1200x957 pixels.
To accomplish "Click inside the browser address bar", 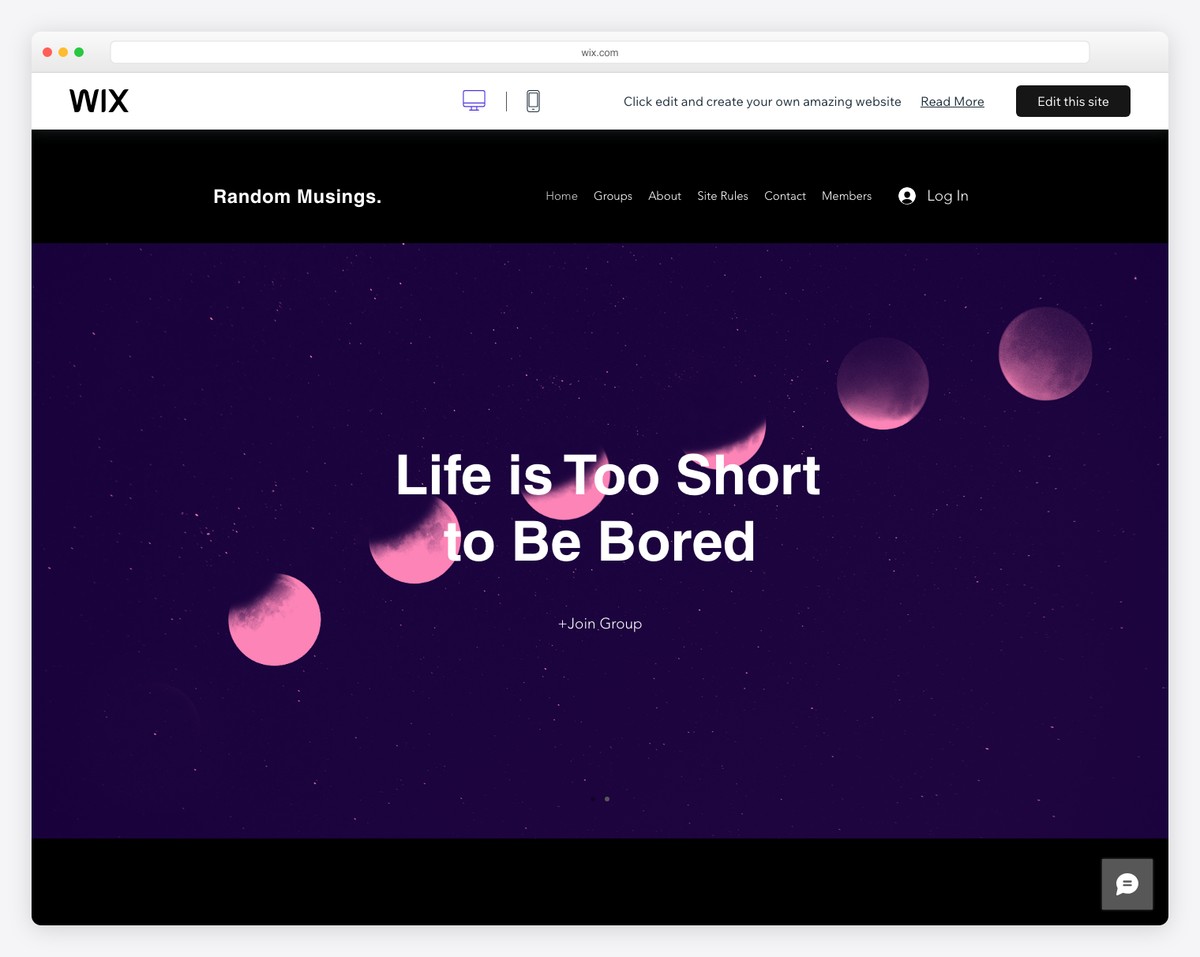I will pos(599,51).
